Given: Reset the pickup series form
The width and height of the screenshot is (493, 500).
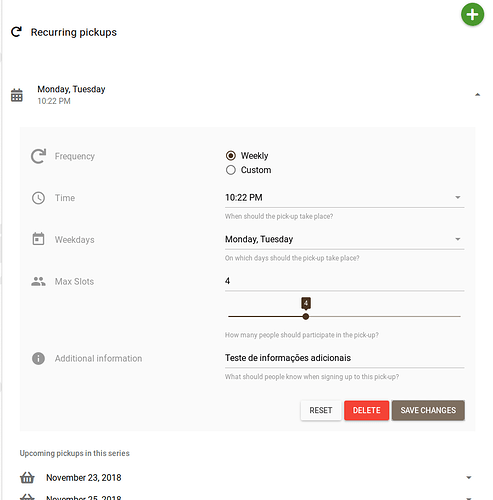Looking at the screenshot, I should coord(321,410).
